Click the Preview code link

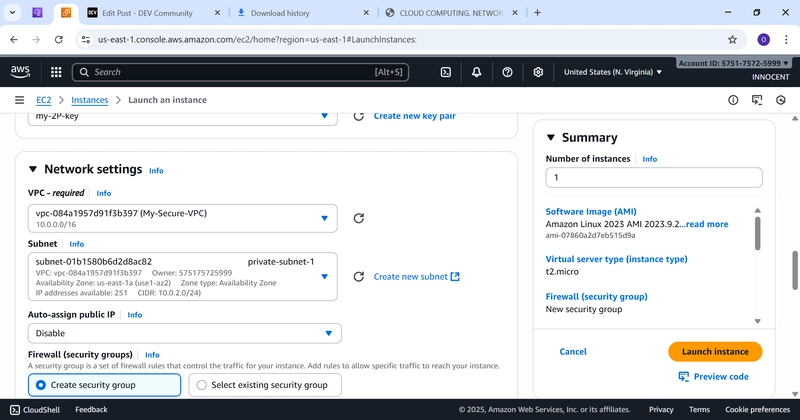coord(721,377)
